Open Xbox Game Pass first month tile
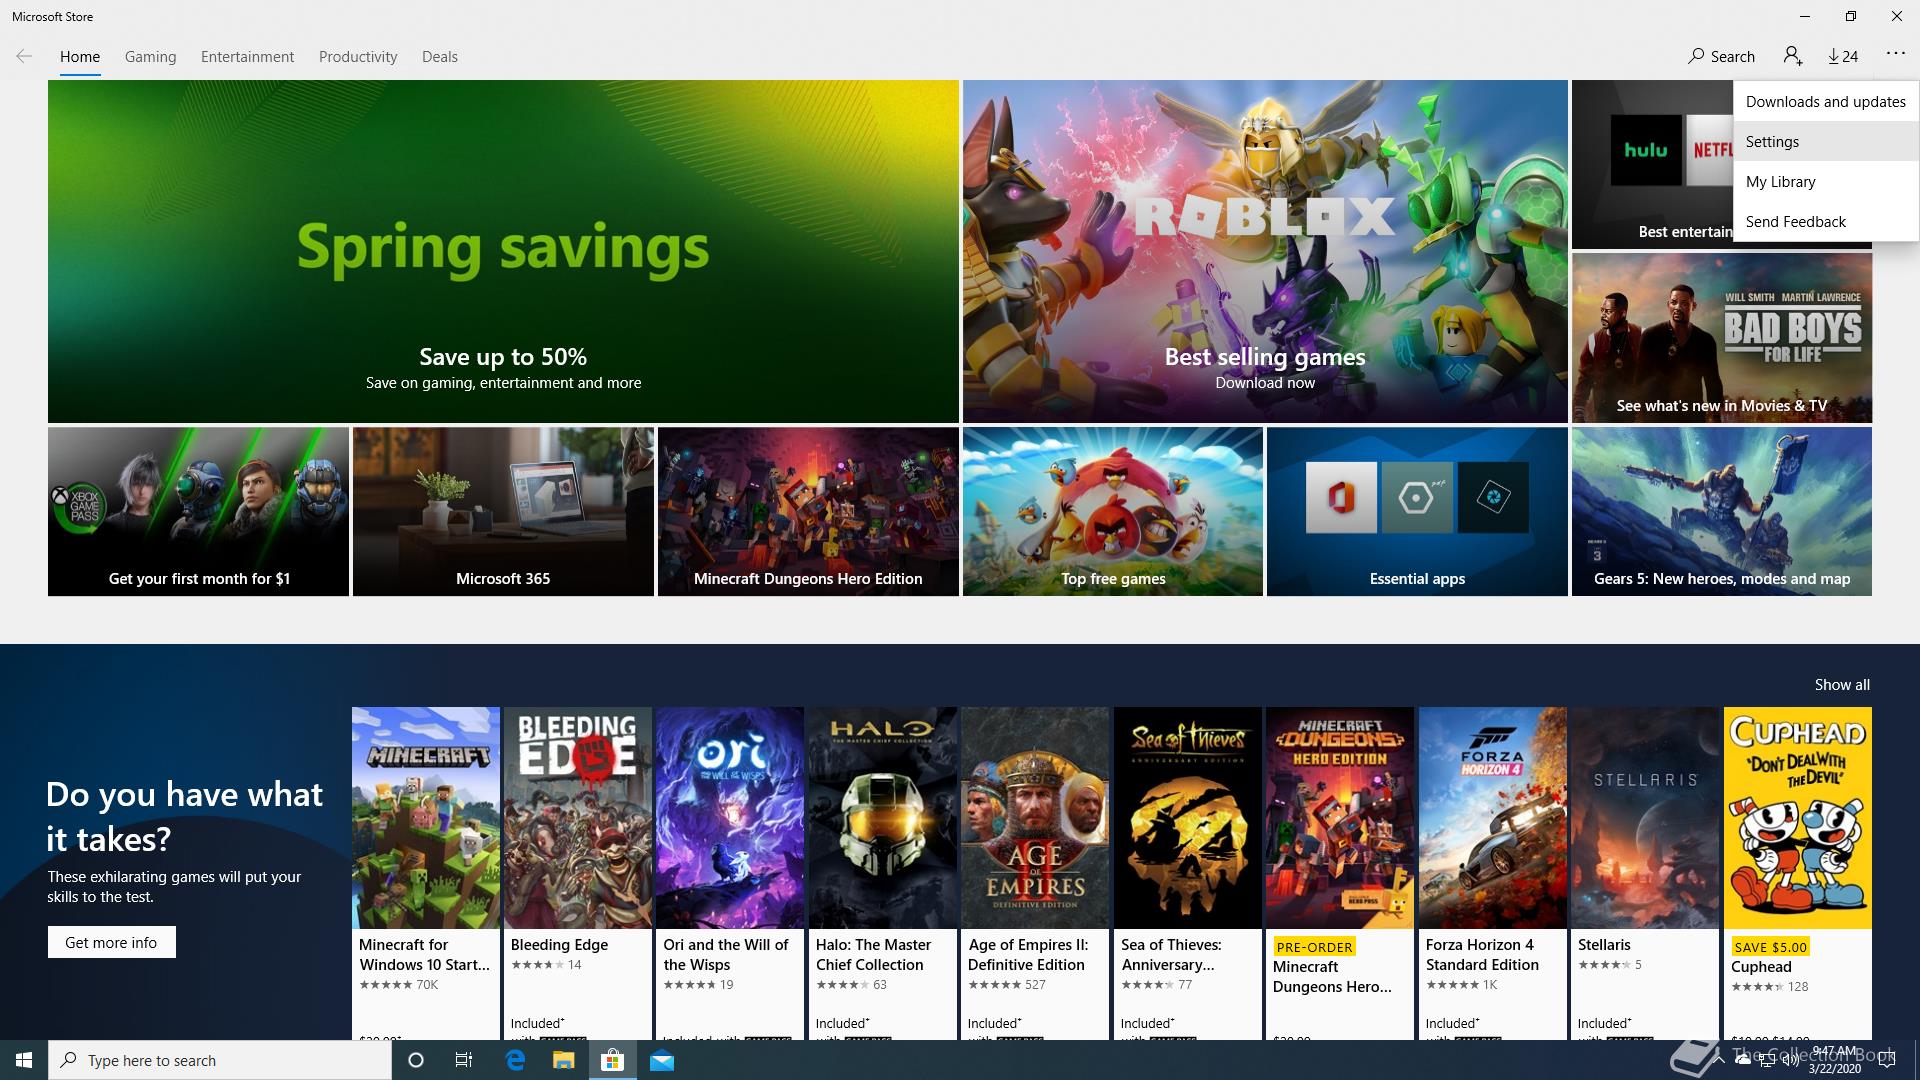 (198, 512)
